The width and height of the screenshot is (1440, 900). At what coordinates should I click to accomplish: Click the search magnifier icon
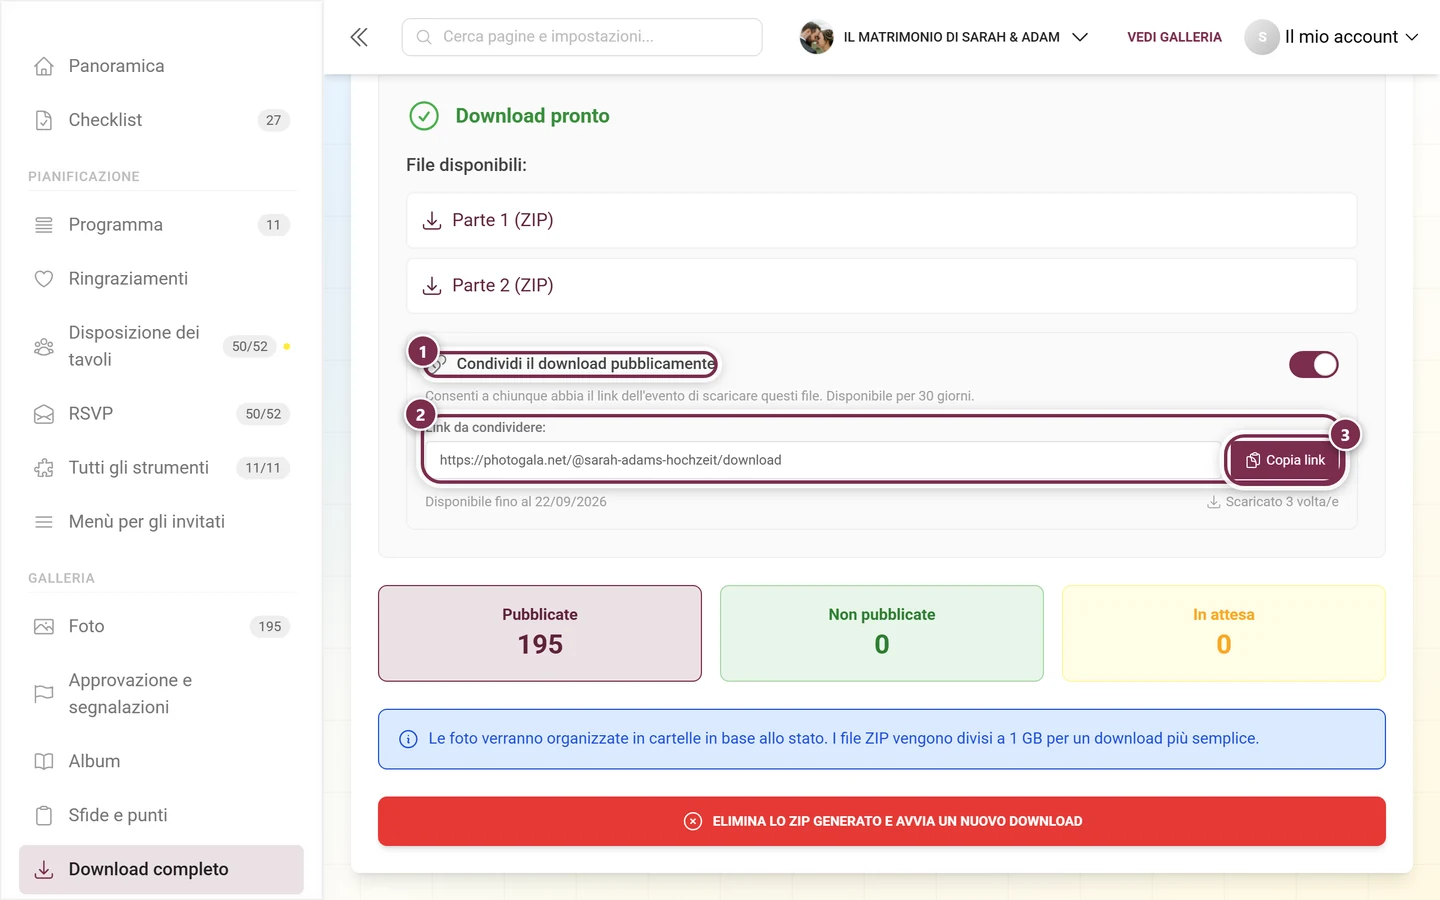tap(424, 37)
